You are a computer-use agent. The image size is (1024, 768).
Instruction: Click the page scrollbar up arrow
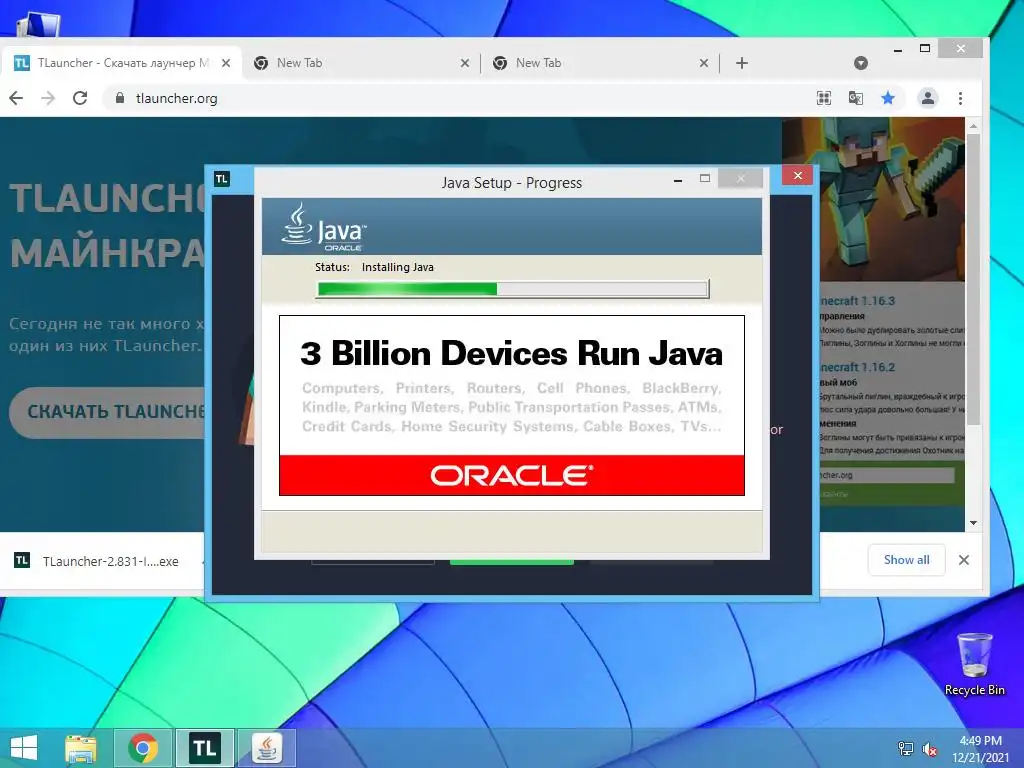click(973, 125)
